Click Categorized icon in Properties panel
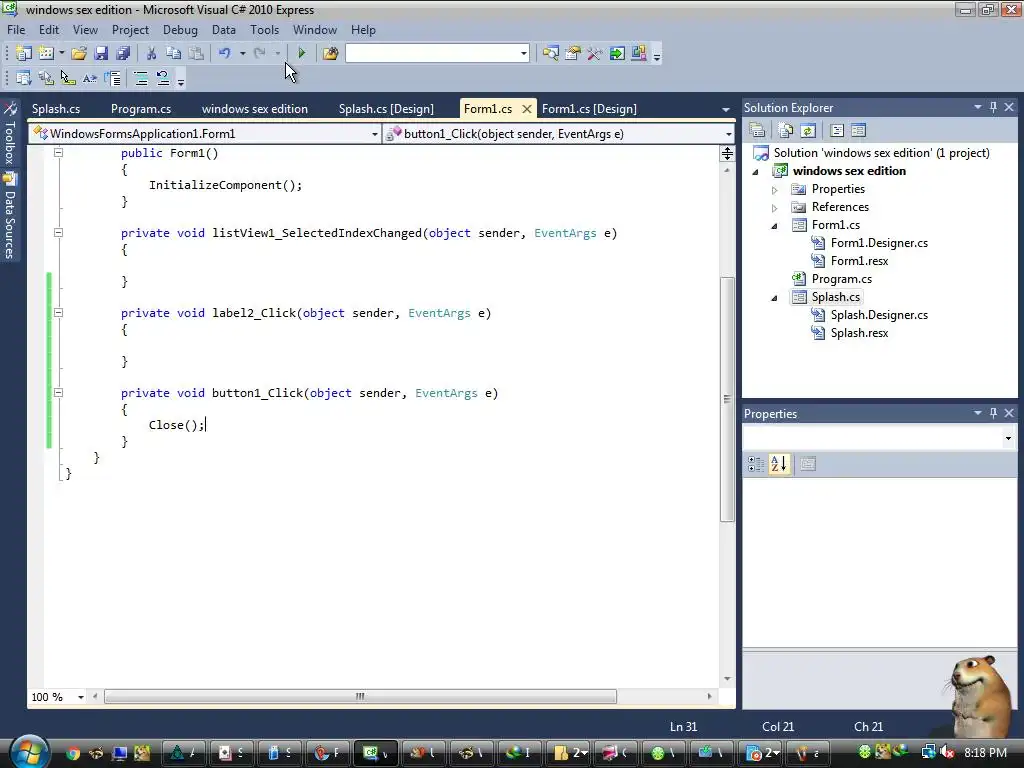This screenshot has height=768, width=1024. click(756, 464)
